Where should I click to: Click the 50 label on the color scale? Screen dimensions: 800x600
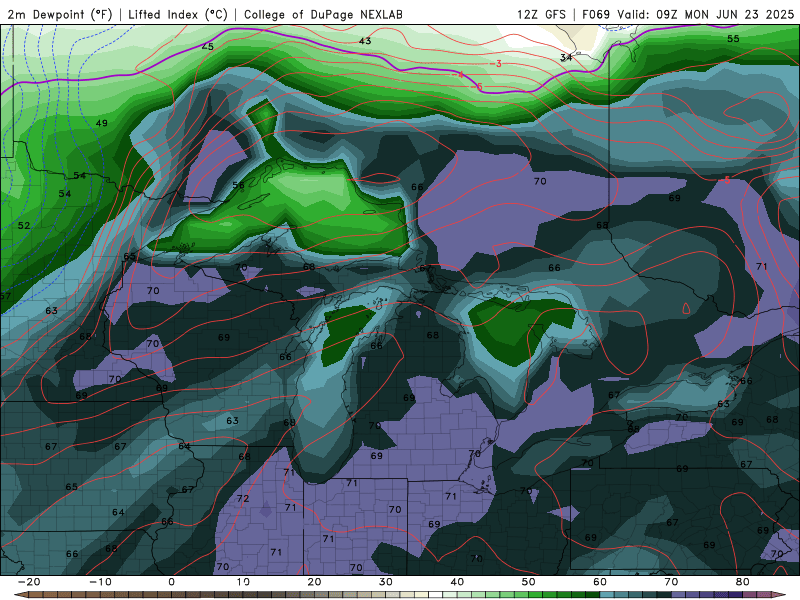click(529, 582)
